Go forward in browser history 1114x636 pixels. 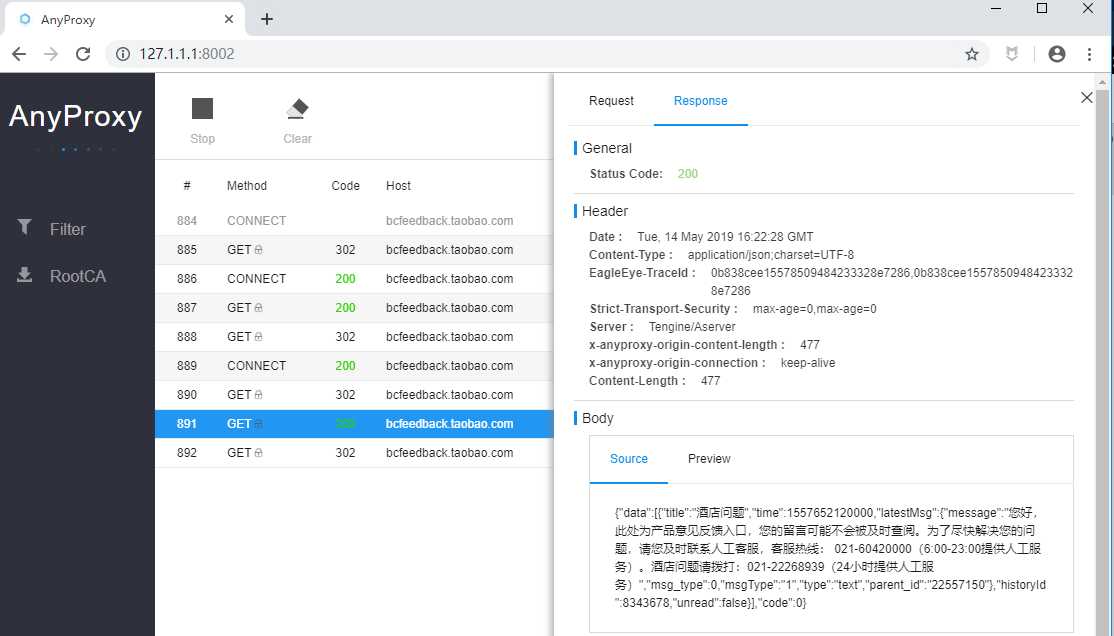point(51,54)
